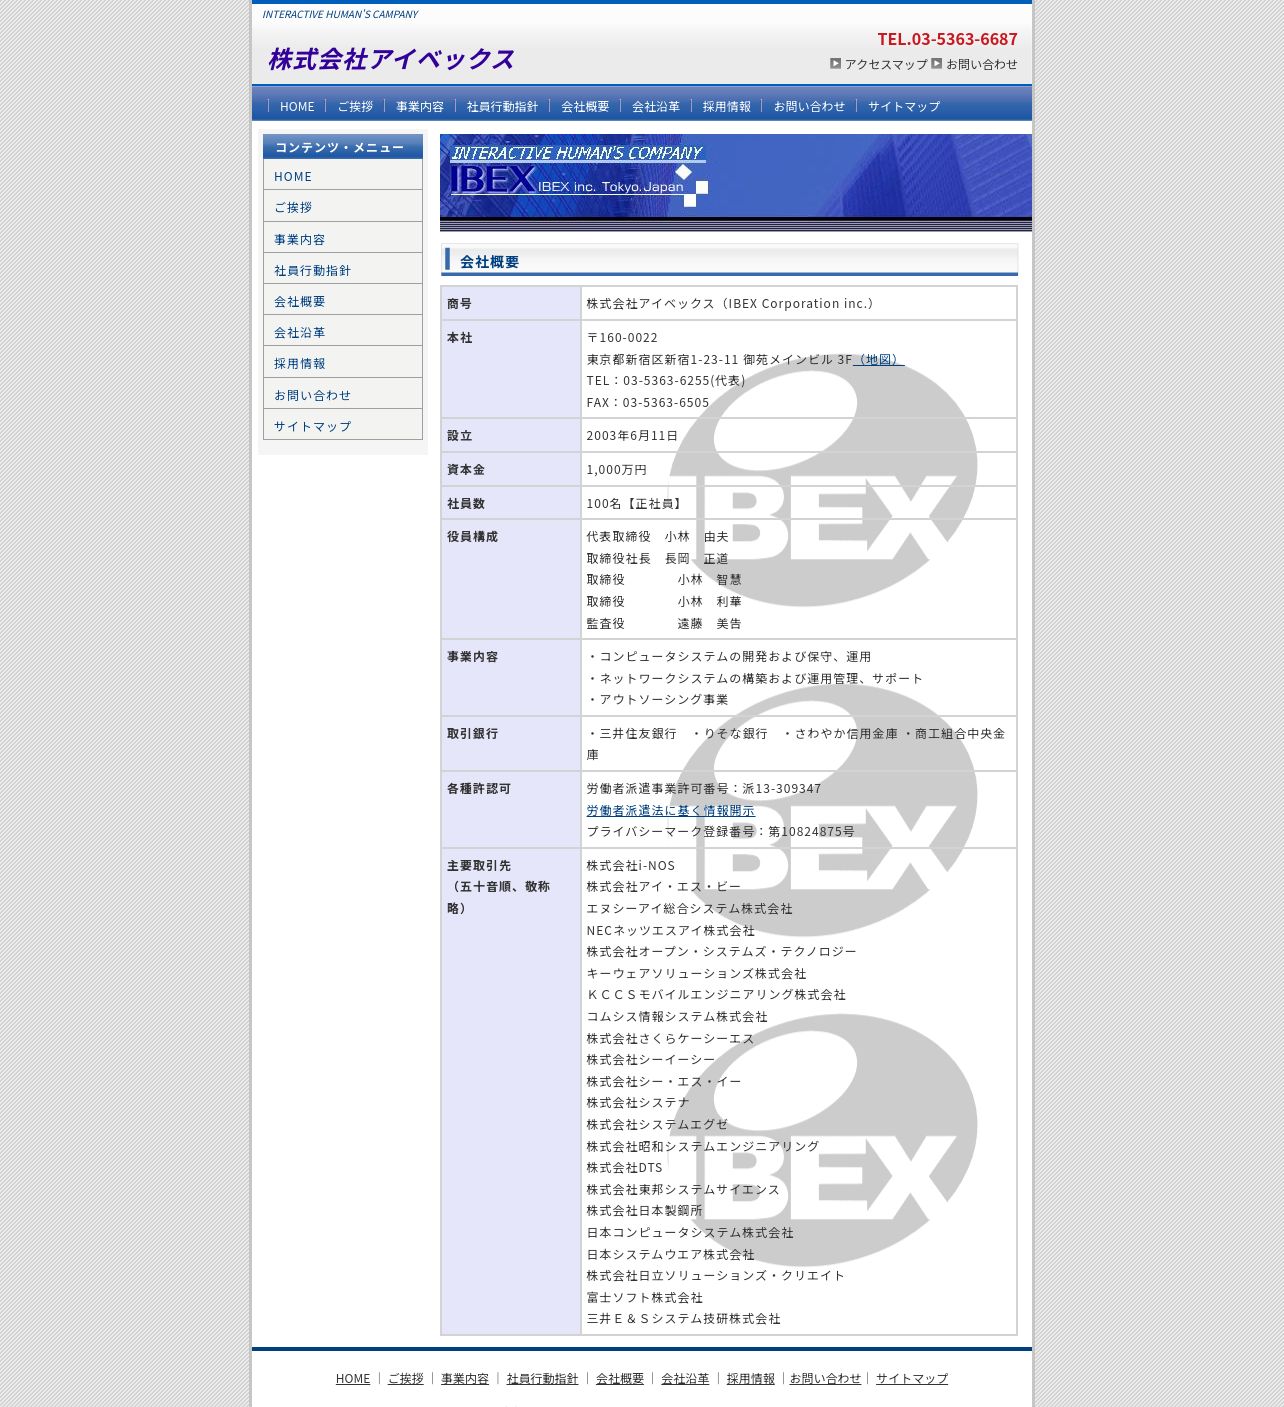The width and height of the screenshot is (1284, 1407).
Task: Click the TEL.03-5363-6687 phone number
Action: 947,39
